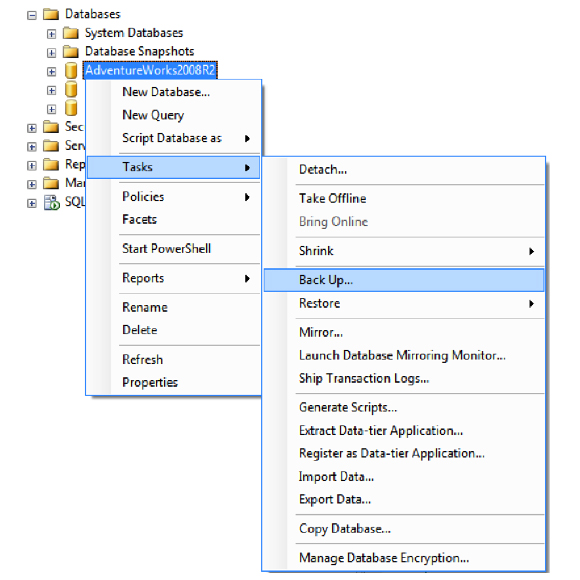
Task: Collapse the Databases tree node
Action: pos(32,15)
